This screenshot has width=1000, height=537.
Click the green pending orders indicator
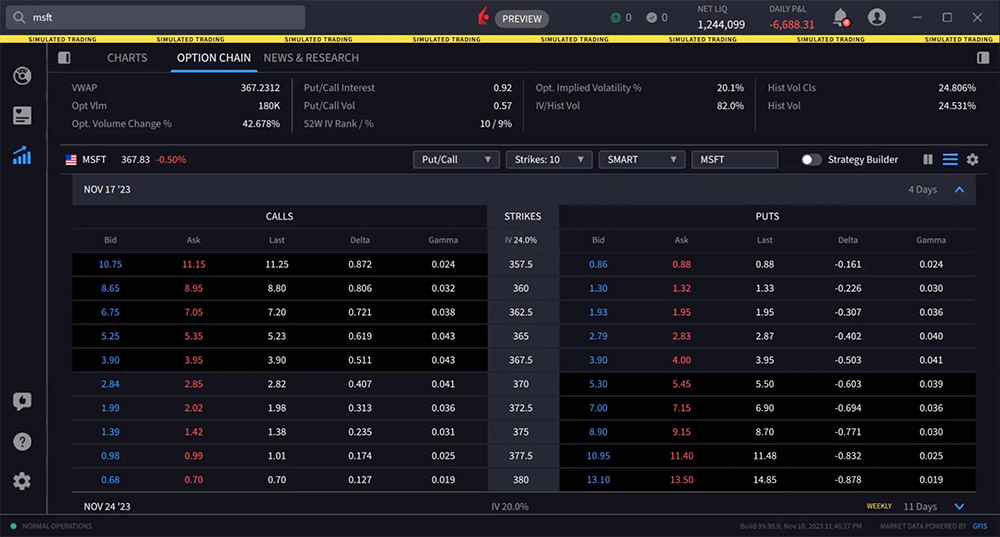click(615, 18)
